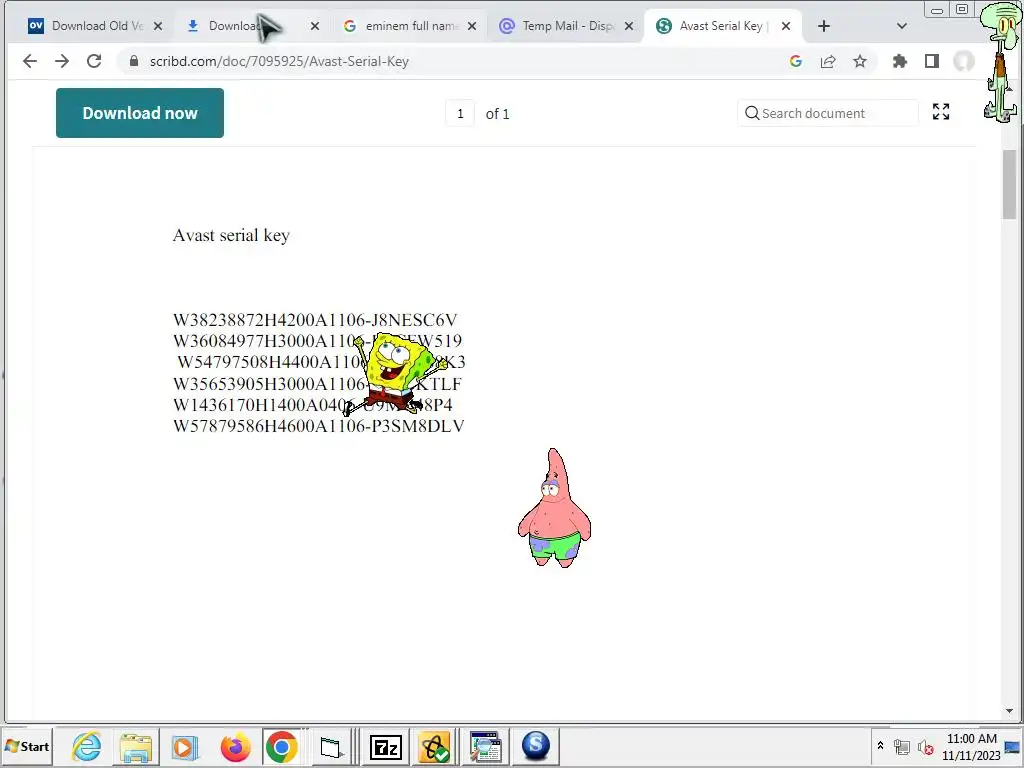Open the window icon beside the Chrome taskbar button

(x=331, y=746)
